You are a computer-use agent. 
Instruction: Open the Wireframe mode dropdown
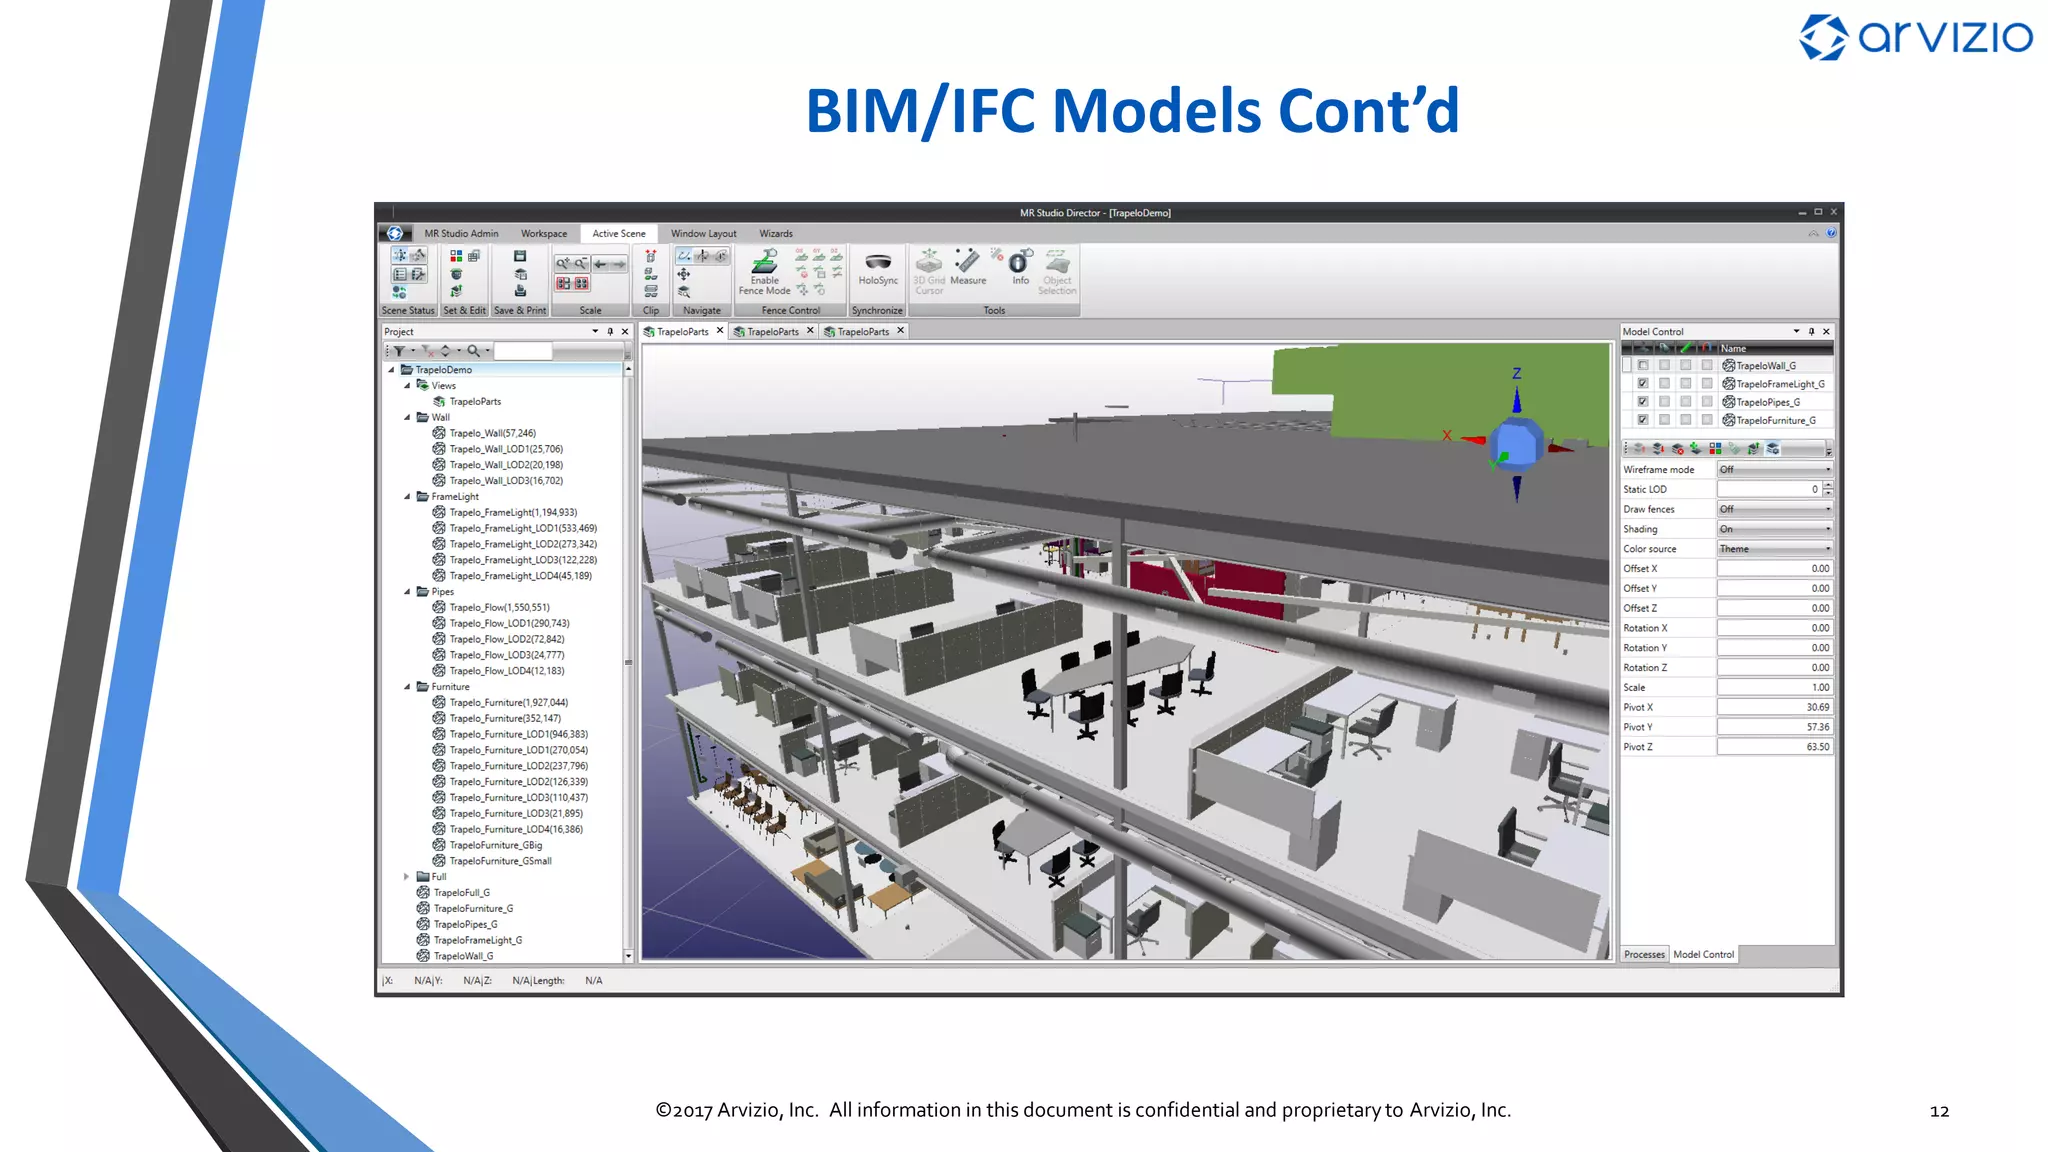click(1774, 470)
